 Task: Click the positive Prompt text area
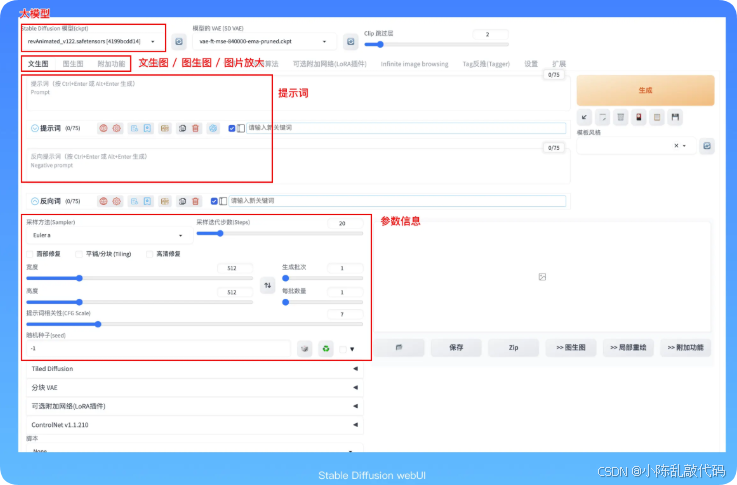[298, 93]
